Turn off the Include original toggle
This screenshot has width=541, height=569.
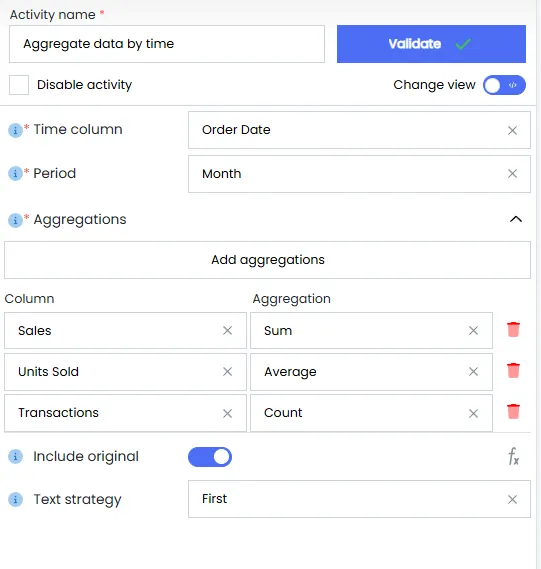(210, 457)
